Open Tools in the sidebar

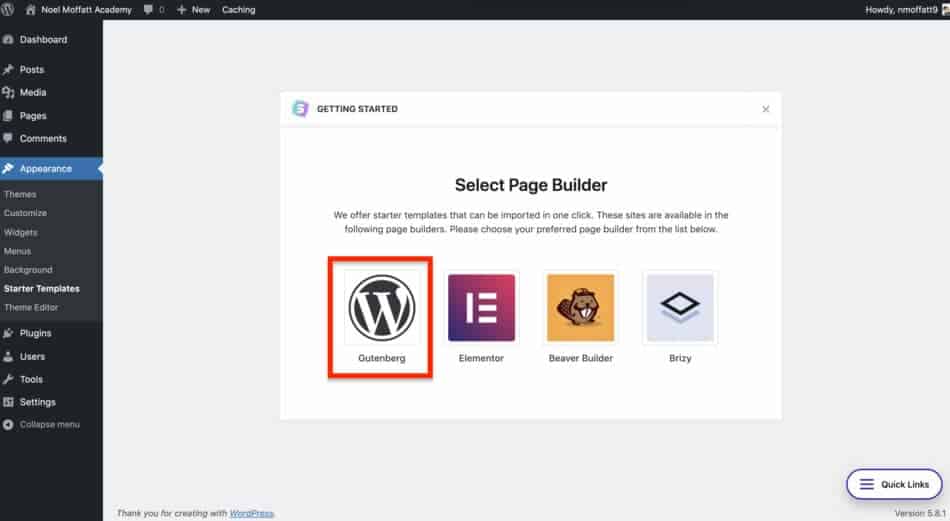point(31,380)
